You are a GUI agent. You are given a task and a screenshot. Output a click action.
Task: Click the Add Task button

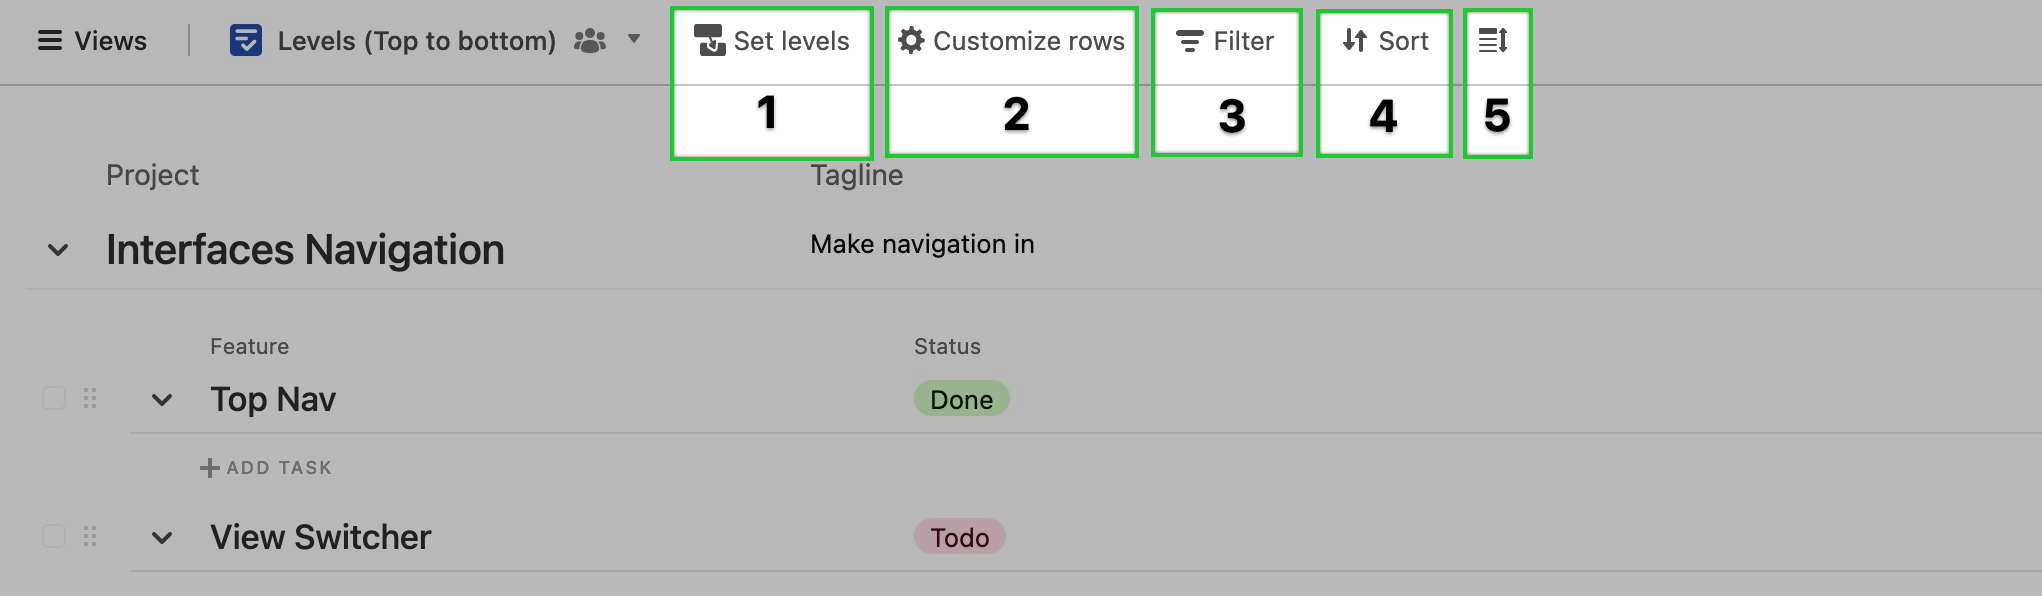[x=266, y=468]
